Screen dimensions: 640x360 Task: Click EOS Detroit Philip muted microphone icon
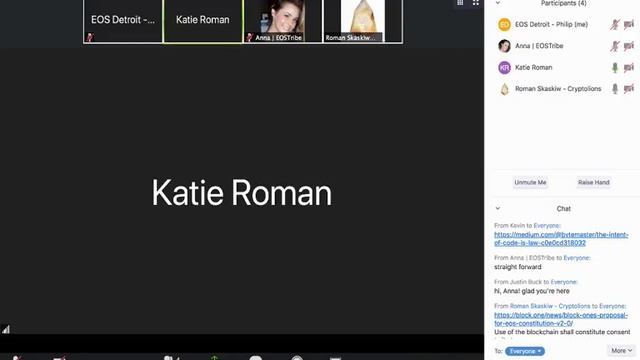click(x=615, y=24)
